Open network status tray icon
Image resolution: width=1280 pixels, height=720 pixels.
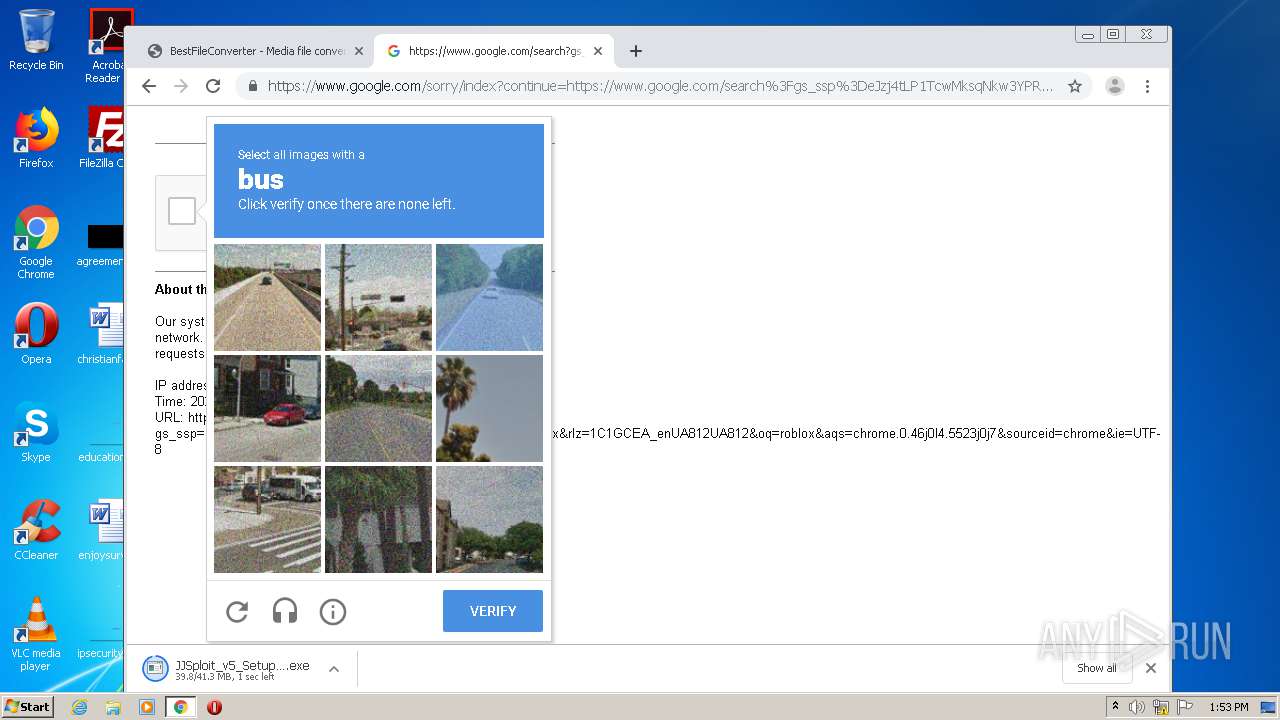click(1161, 707)
